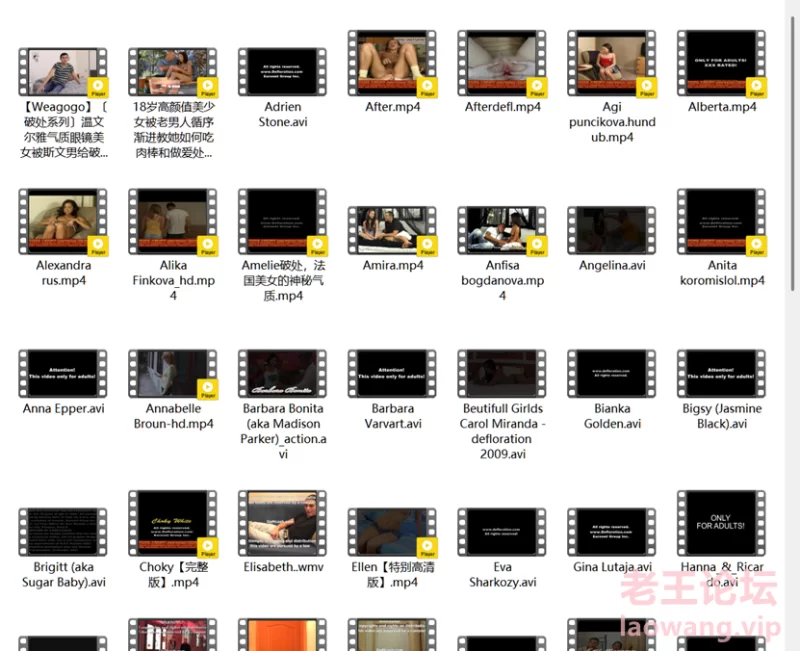Click the 'Anfisa bogdanova.mp4' file name
Viewport: 800px width, 651px height.
click(502, 281)
